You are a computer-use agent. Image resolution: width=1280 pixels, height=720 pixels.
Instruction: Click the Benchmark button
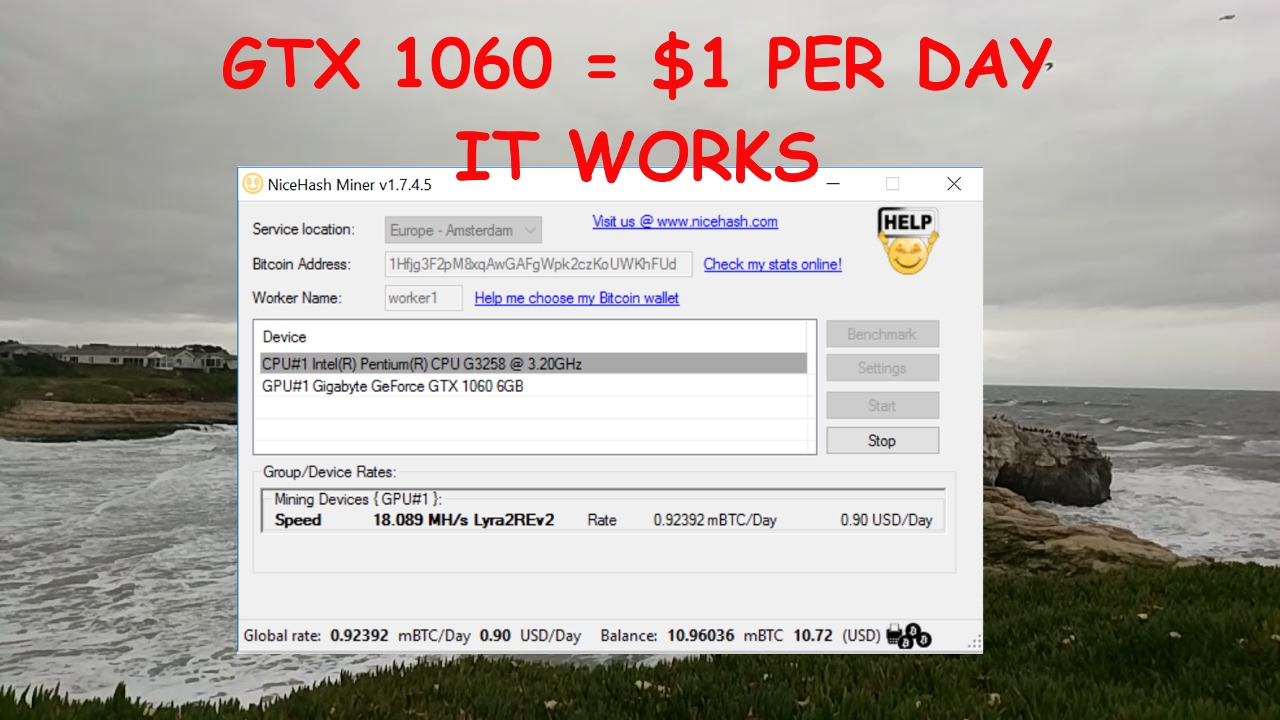[x=882, y=334]
